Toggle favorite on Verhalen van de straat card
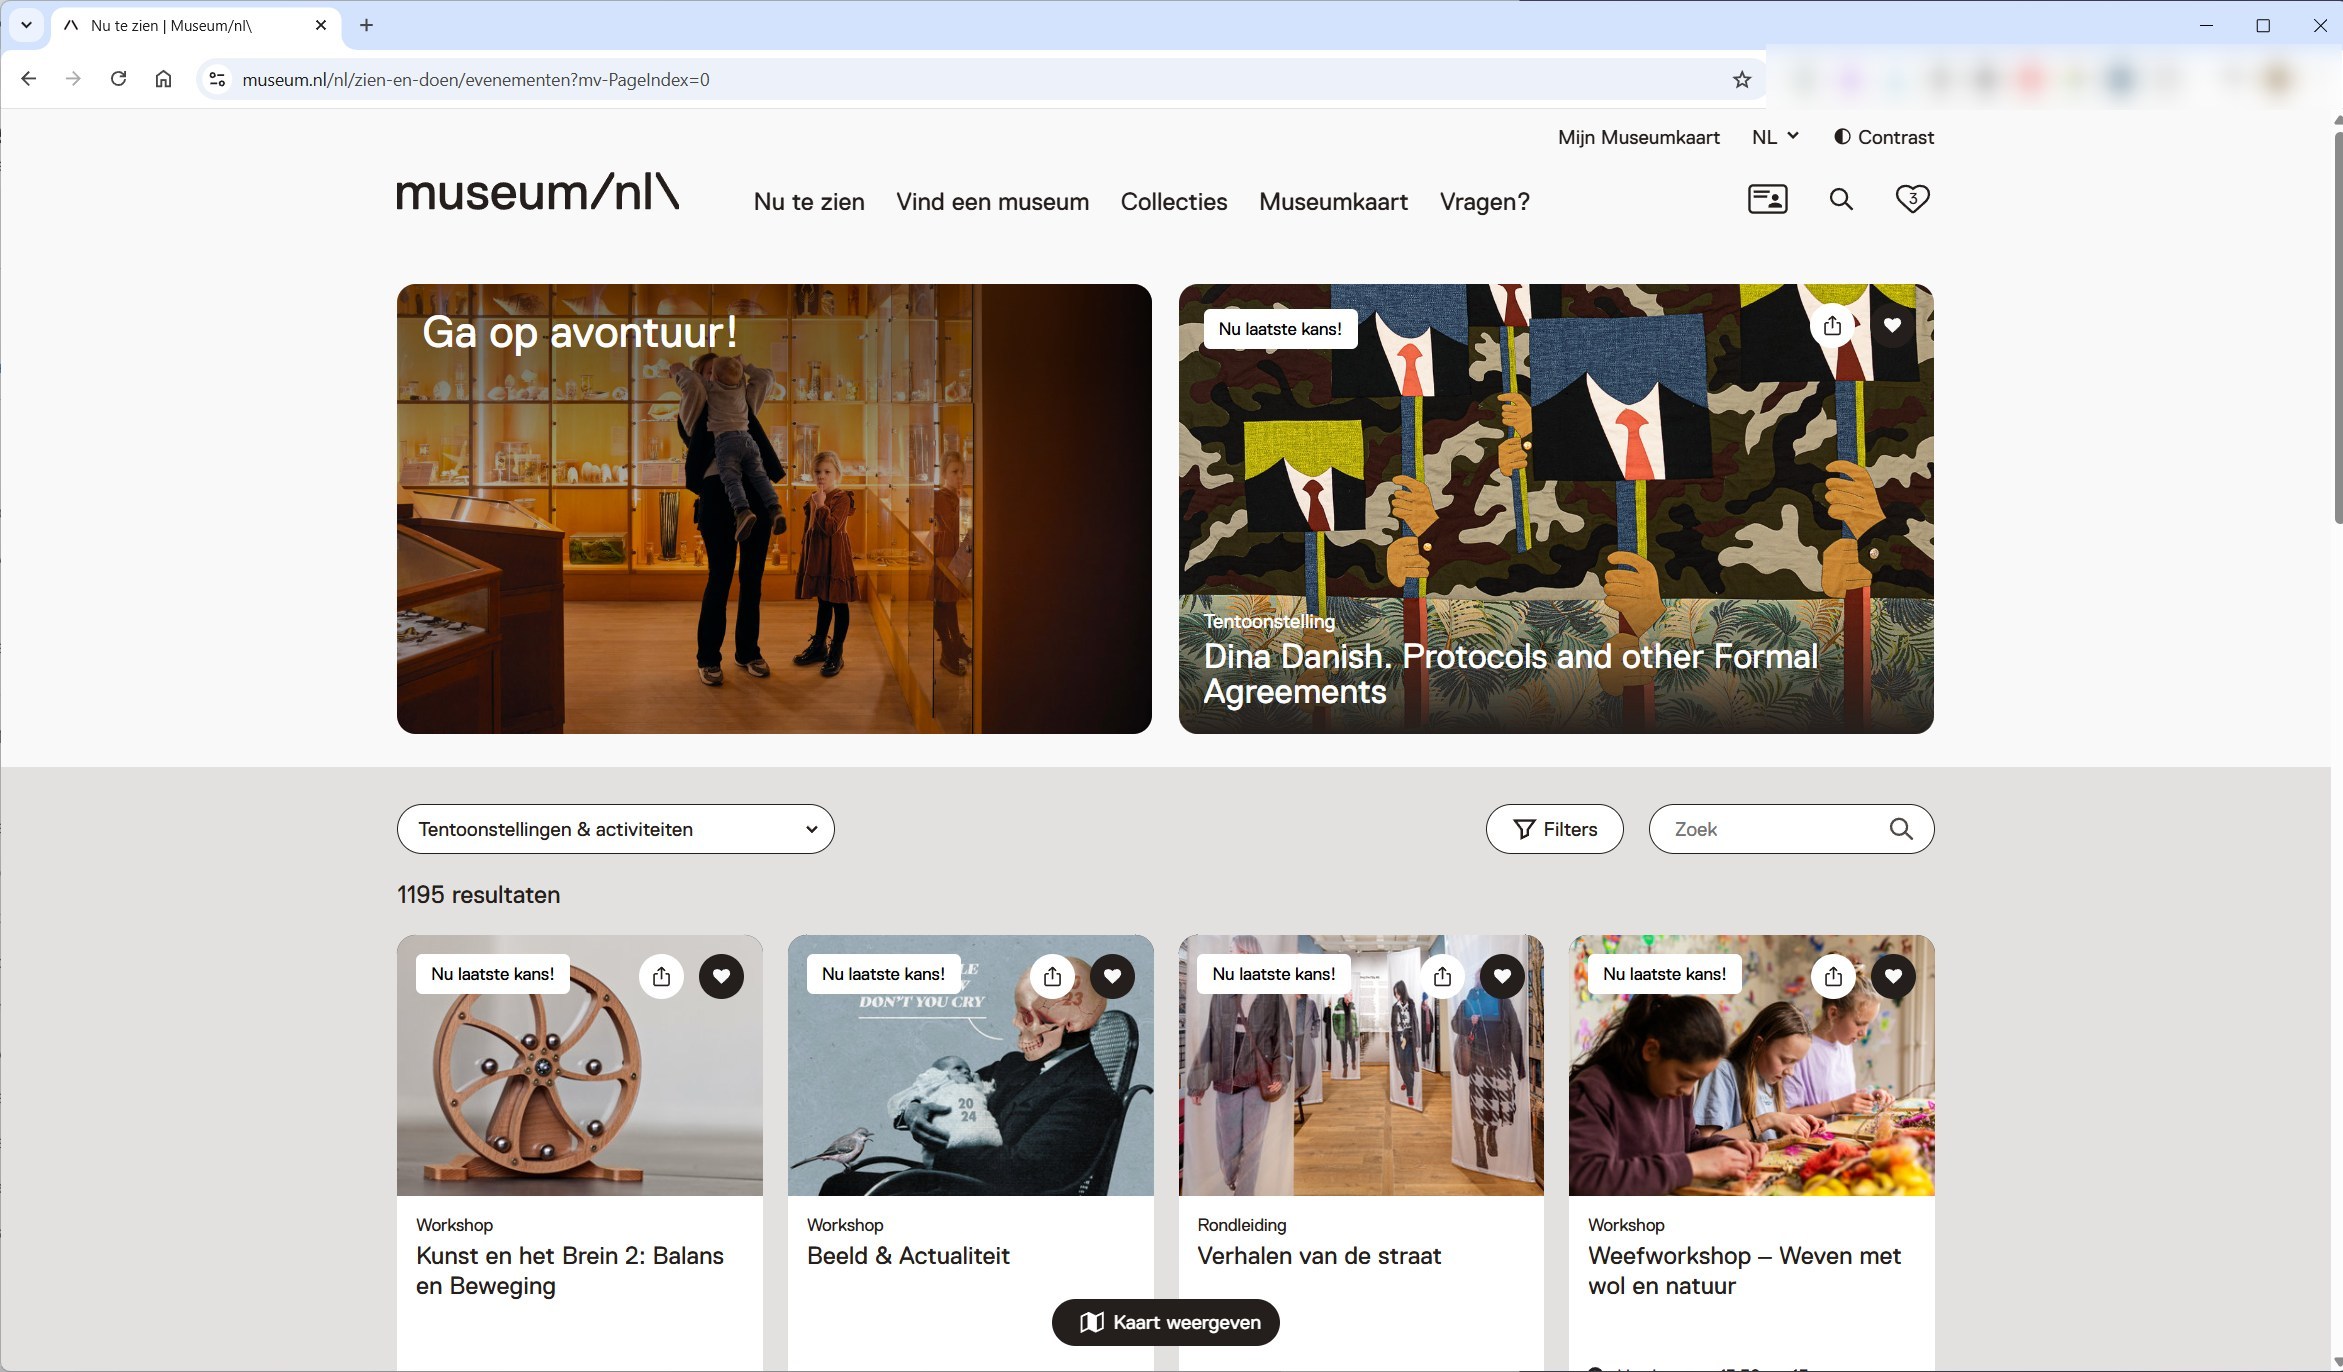This screenshot has width=2343, height=1372. pyautogui.click(x=1502, y=976)
